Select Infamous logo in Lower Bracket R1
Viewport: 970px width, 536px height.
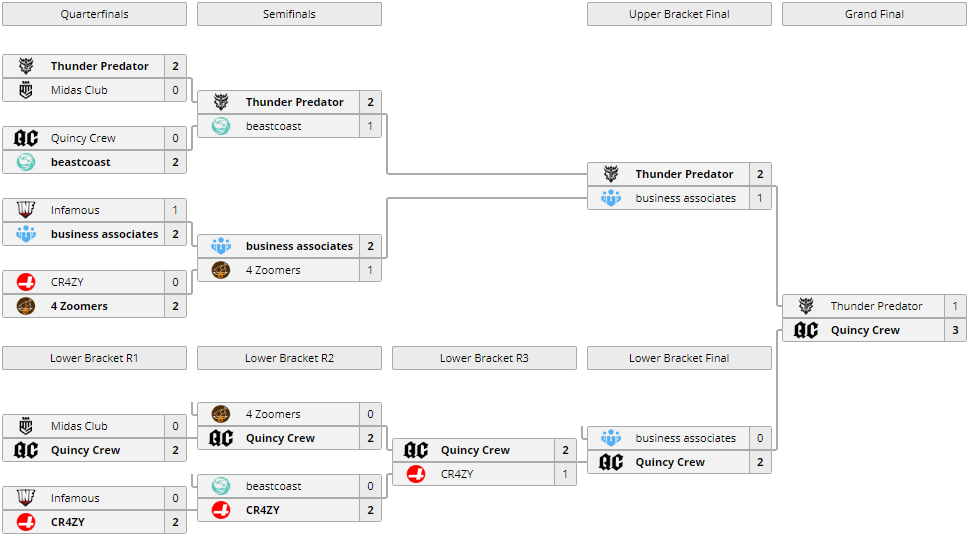pyautogui.click(x=26, y=498)
